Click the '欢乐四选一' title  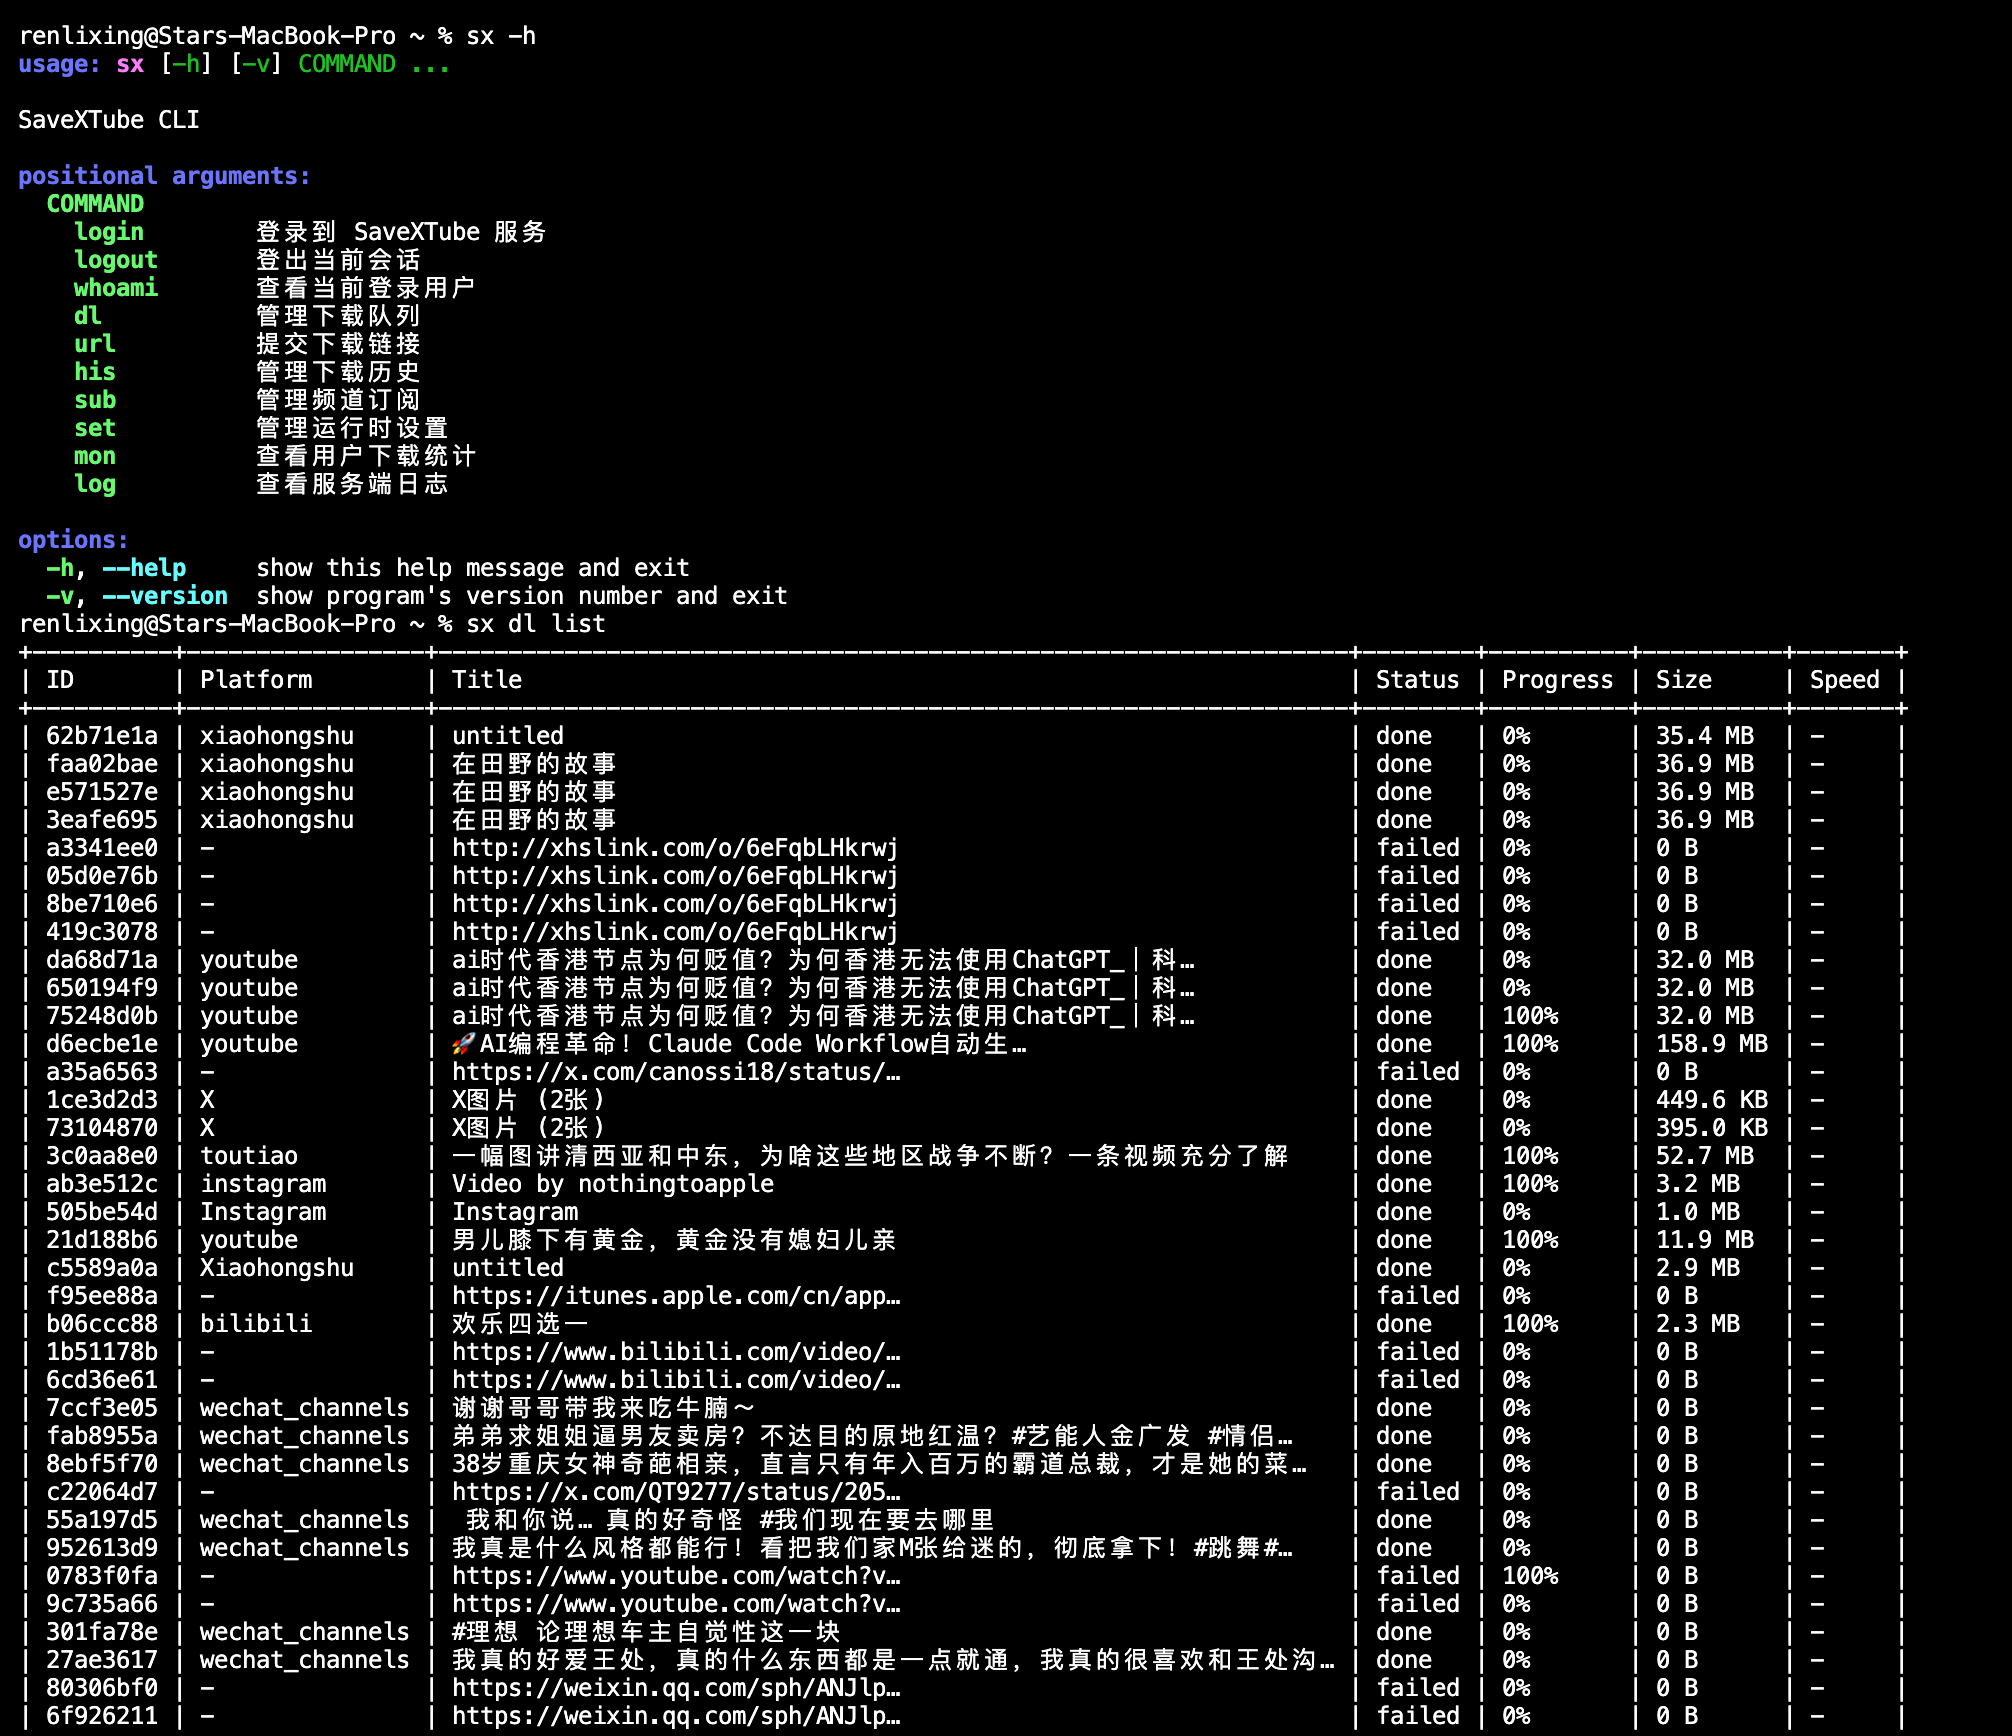(x=520, y=1324)
